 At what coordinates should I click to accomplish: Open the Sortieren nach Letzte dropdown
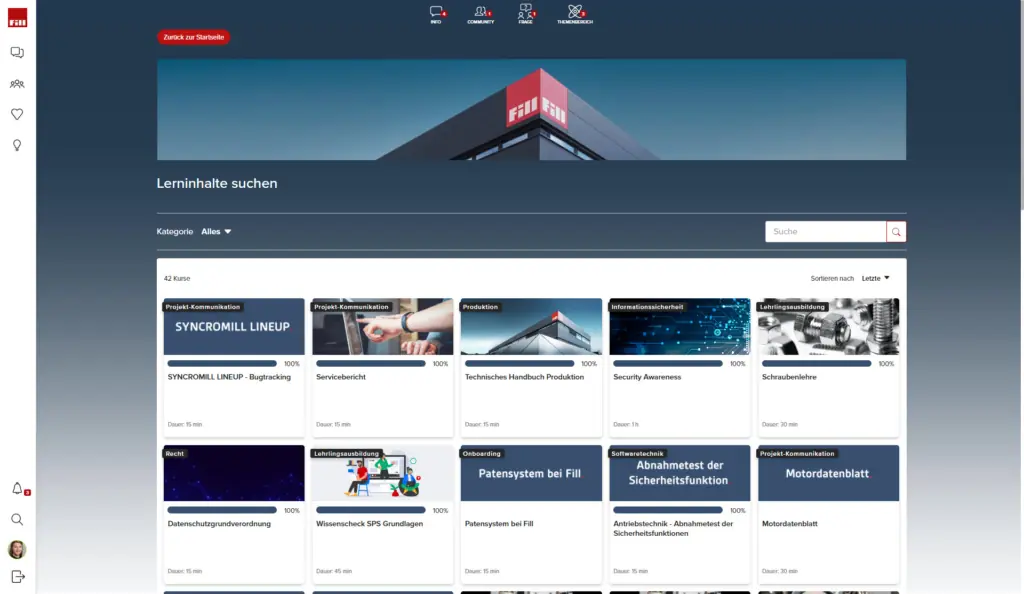click(x=875, y=278)
